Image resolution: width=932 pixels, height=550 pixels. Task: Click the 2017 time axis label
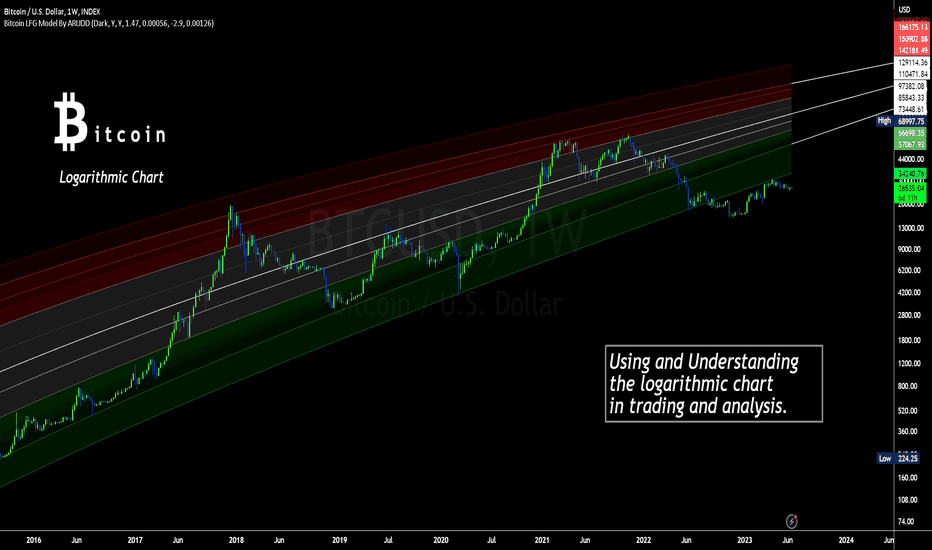tap(135, 540)
